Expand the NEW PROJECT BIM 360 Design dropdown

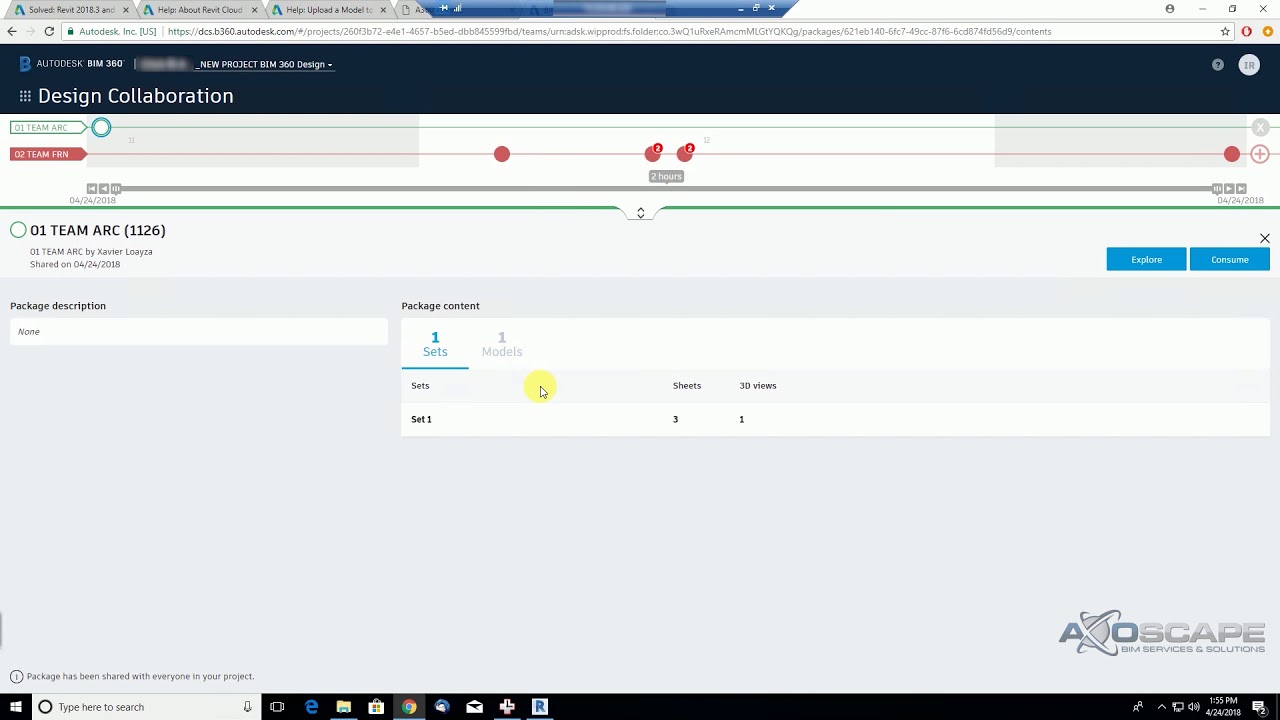click(x=265, y=65)
